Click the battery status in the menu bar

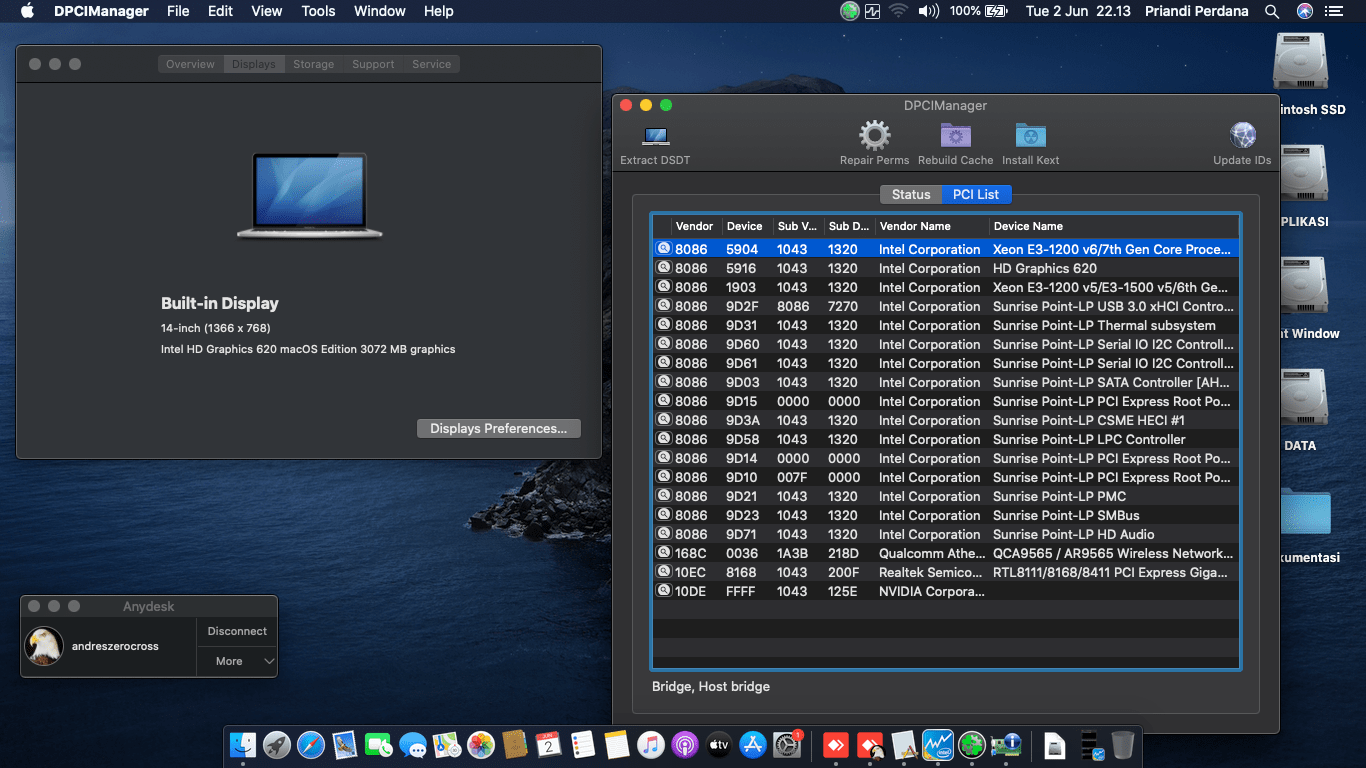(x=978, y=11)
